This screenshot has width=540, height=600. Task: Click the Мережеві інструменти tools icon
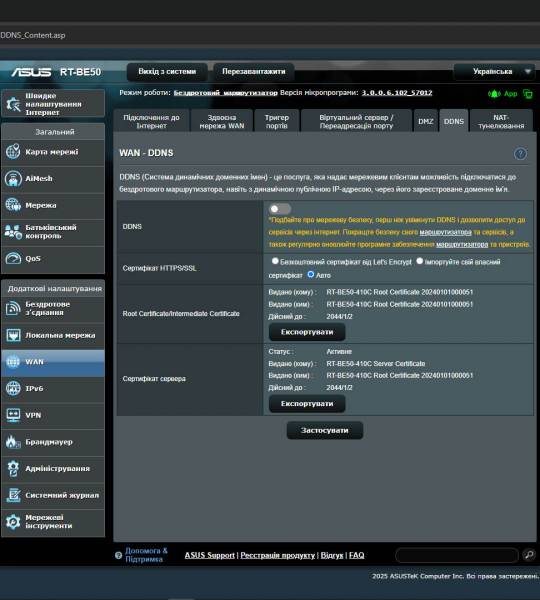(13, 522)
